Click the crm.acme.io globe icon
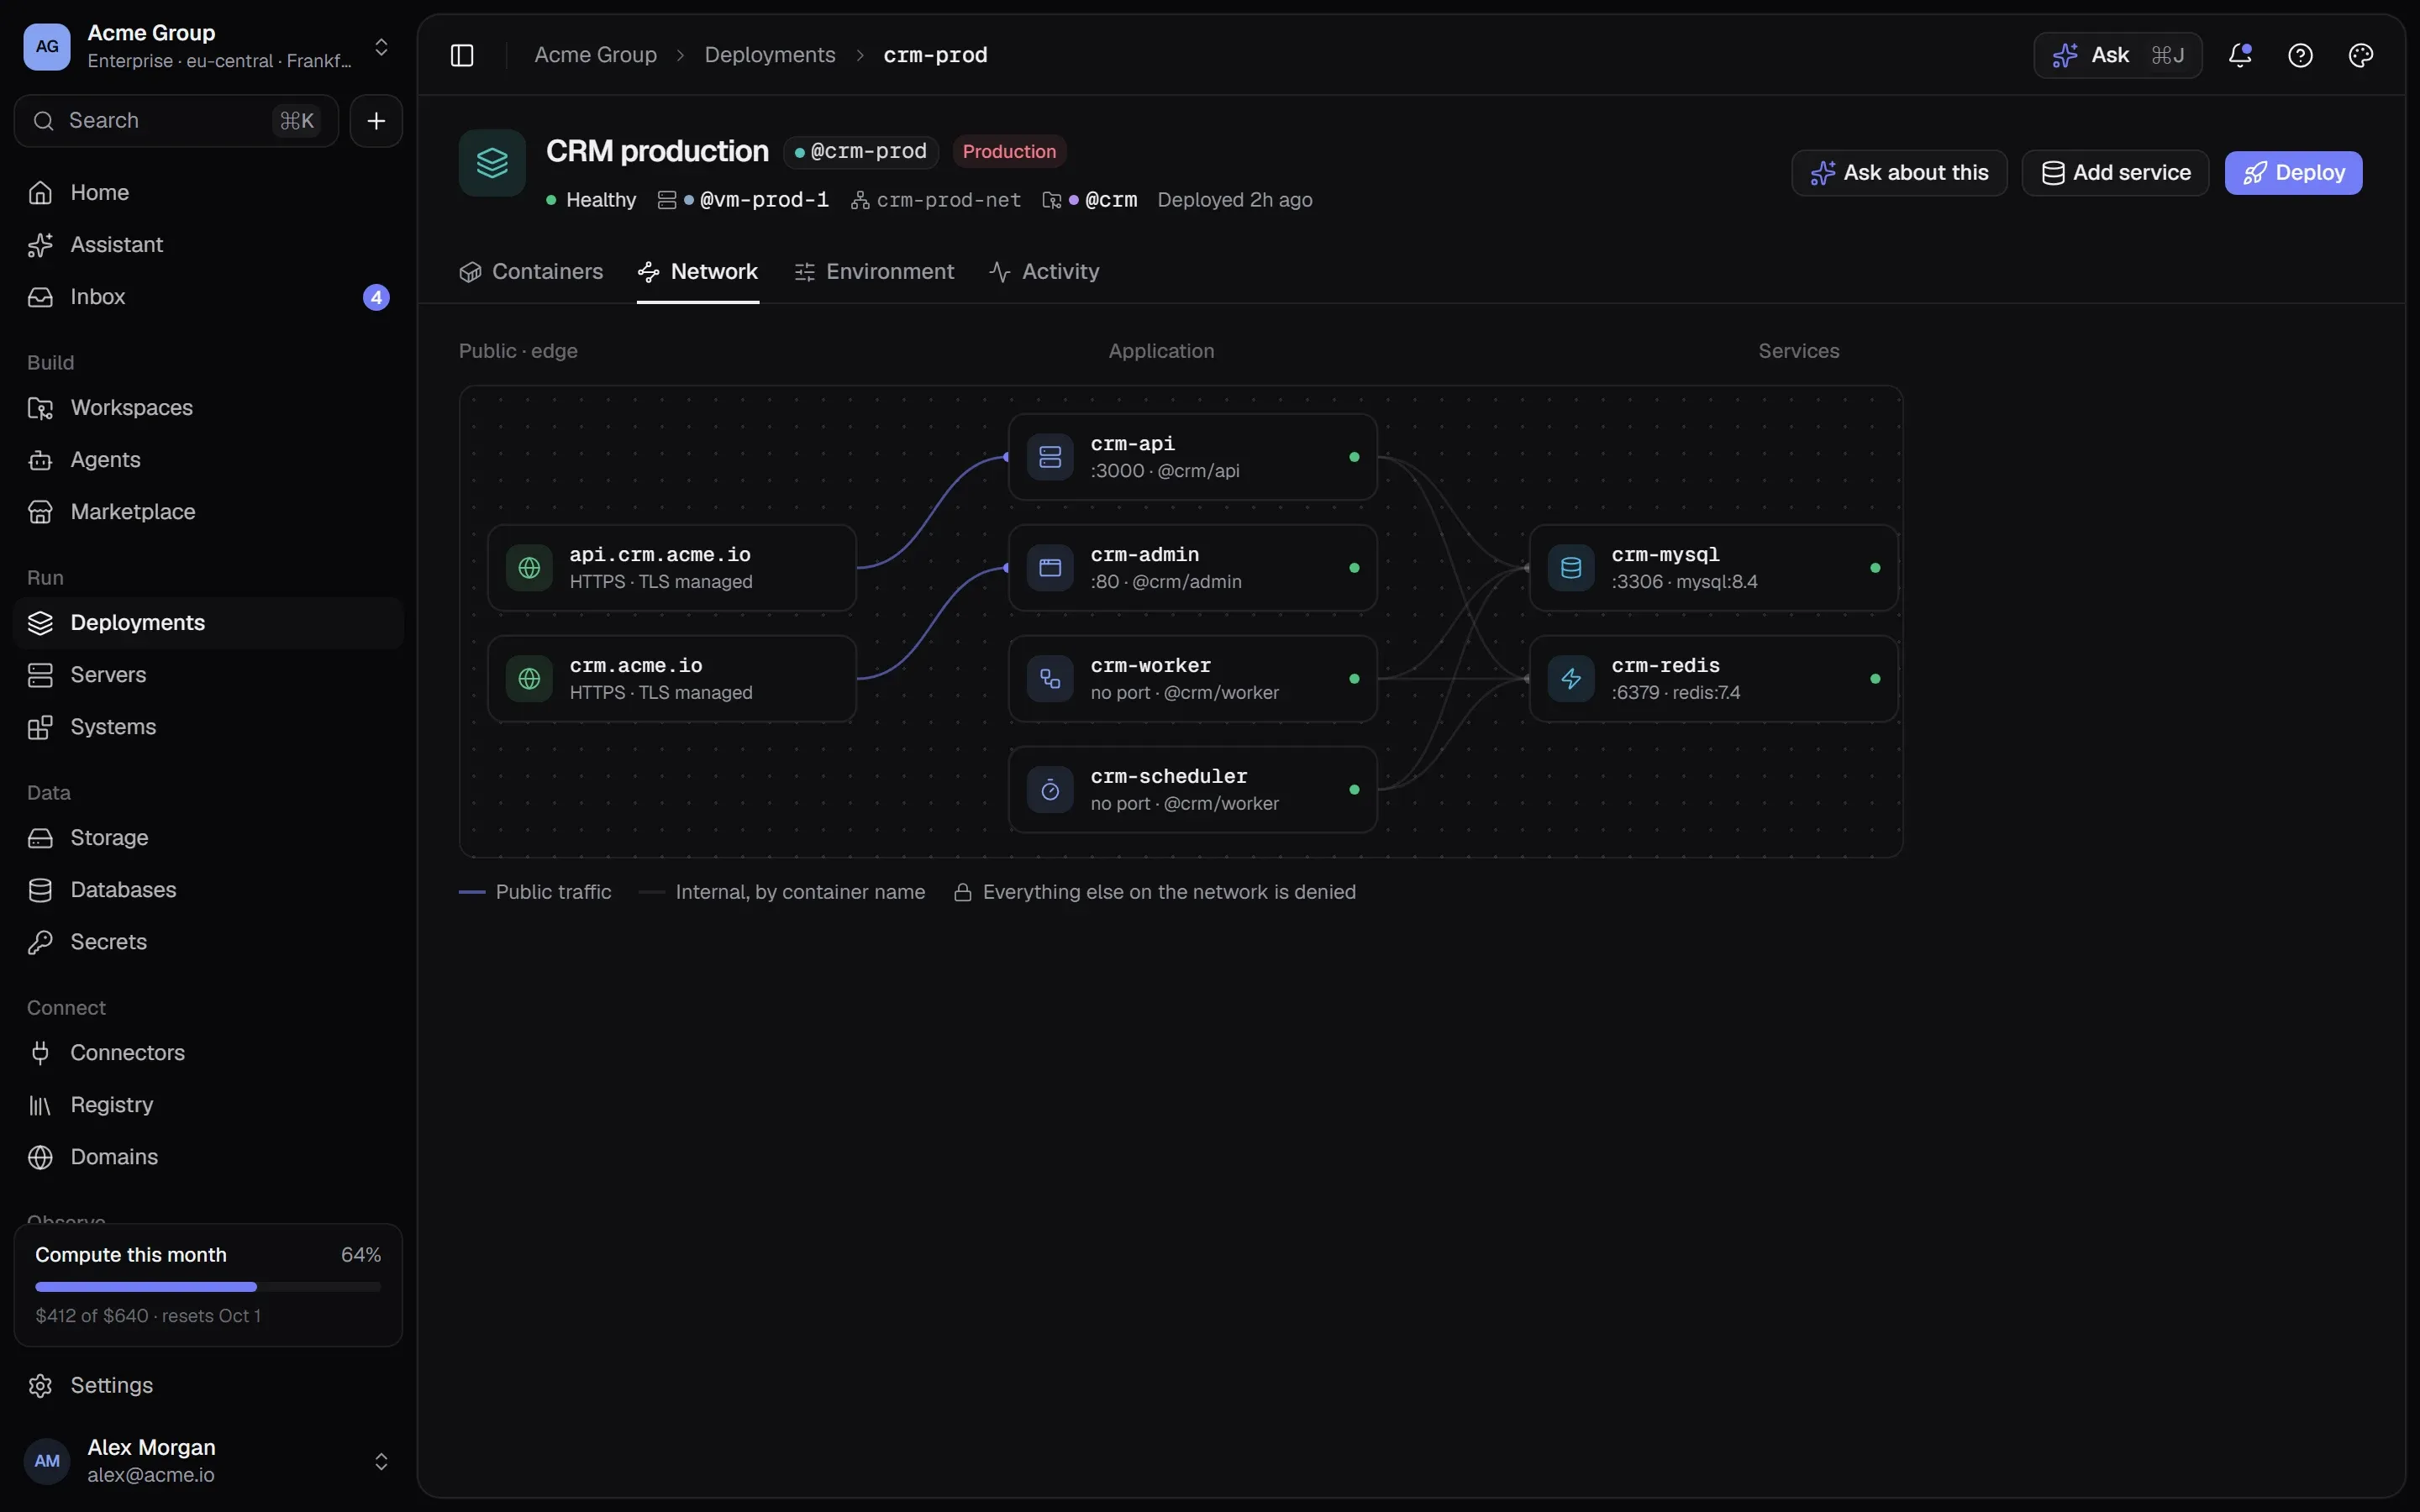Image resolution: width=2420 pixels, height=1512 pixels. 529,679
